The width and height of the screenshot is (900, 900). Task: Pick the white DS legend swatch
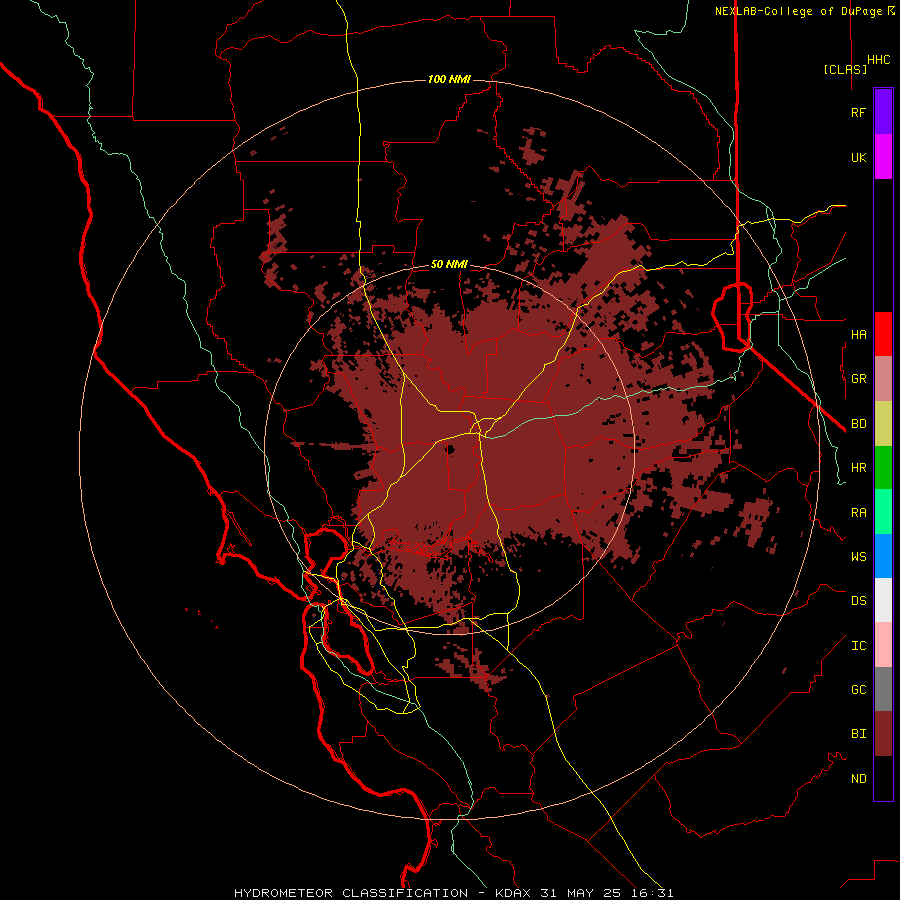coord(883,600)
